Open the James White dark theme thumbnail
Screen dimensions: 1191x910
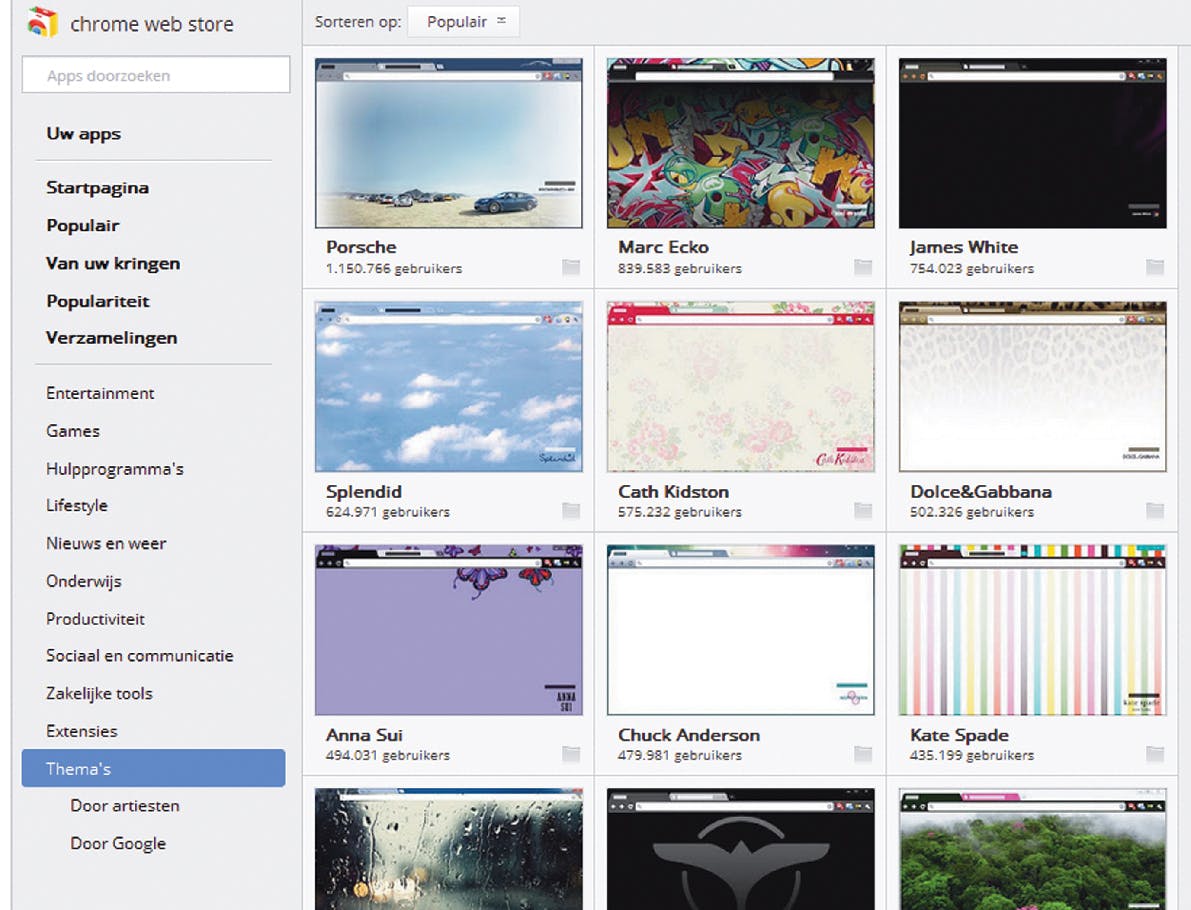(x=1032, y=143)
